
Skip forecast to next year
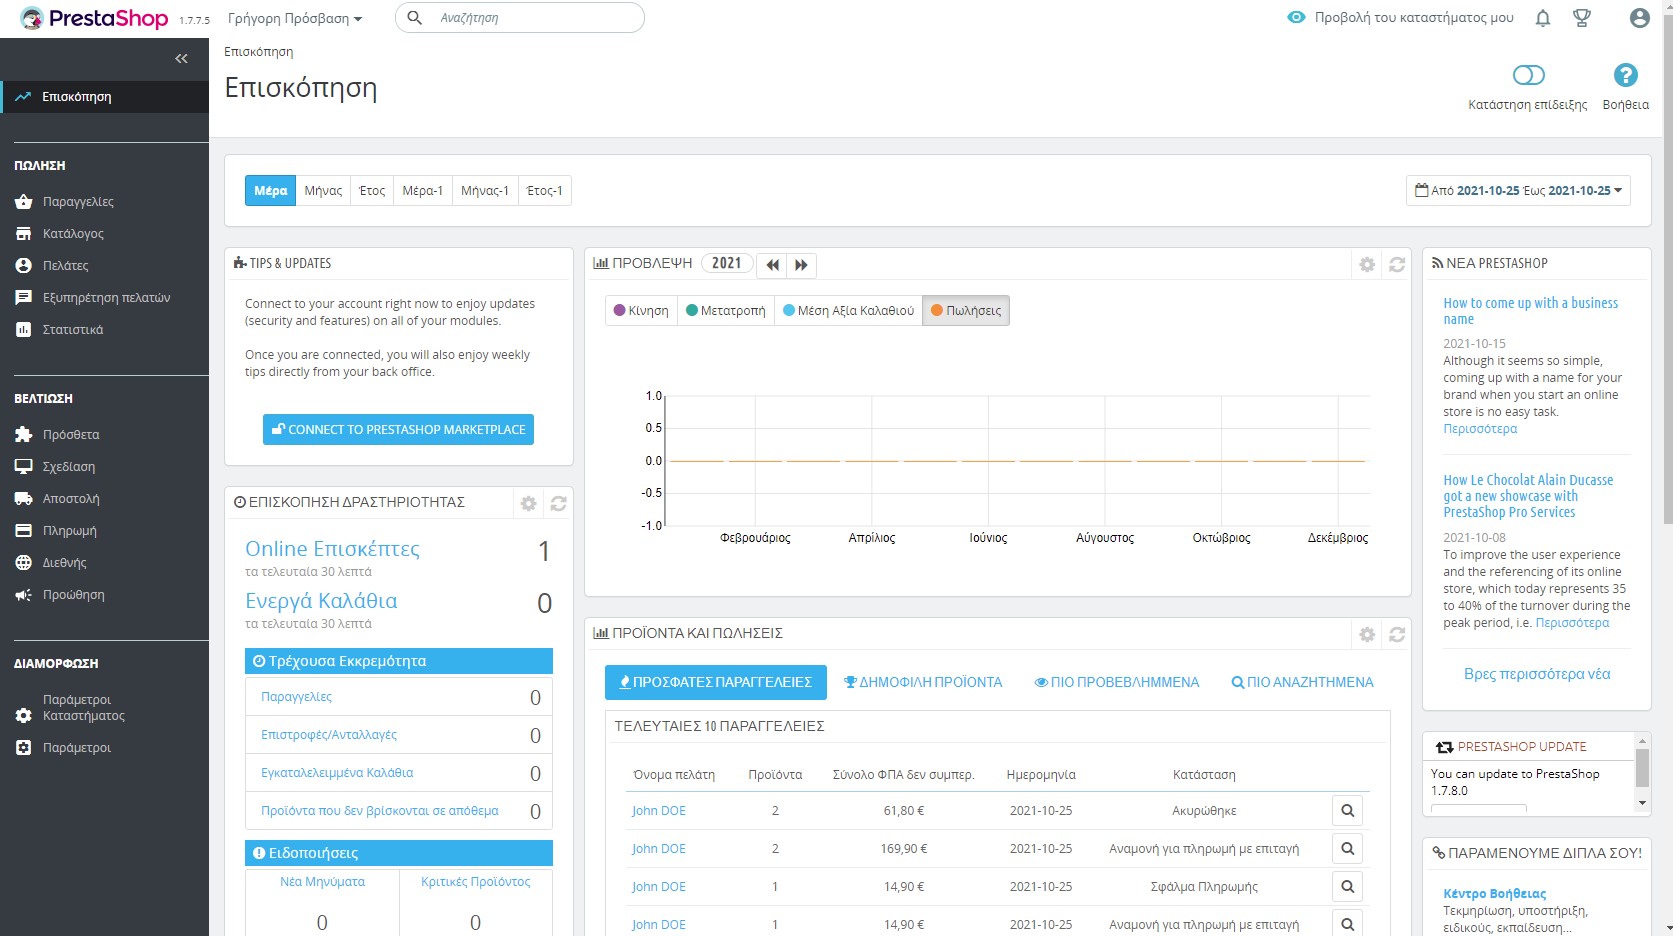click(801, 265)
